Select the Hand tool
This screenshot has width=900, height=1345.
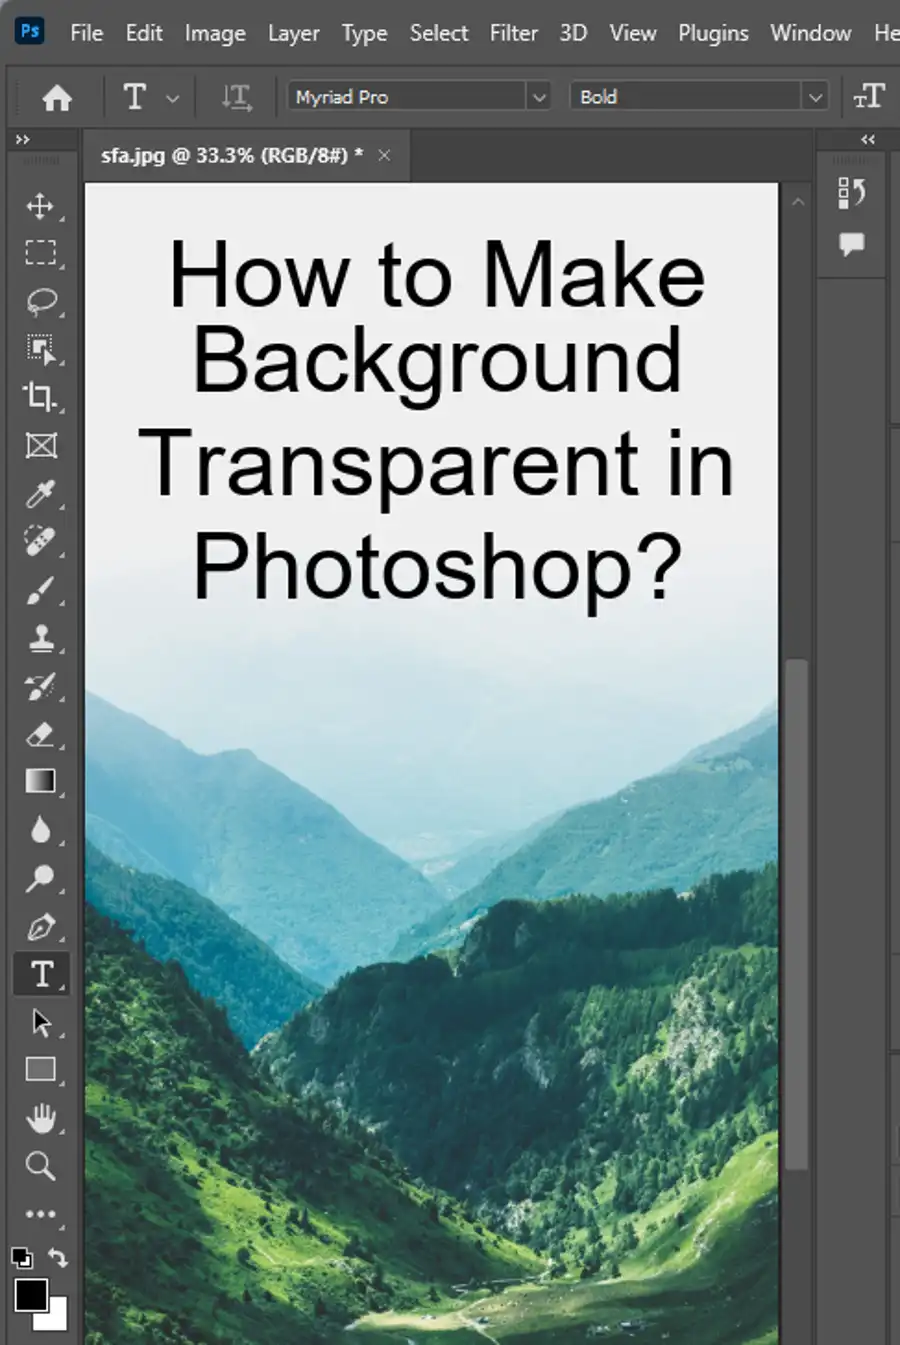click(40, 1118)
